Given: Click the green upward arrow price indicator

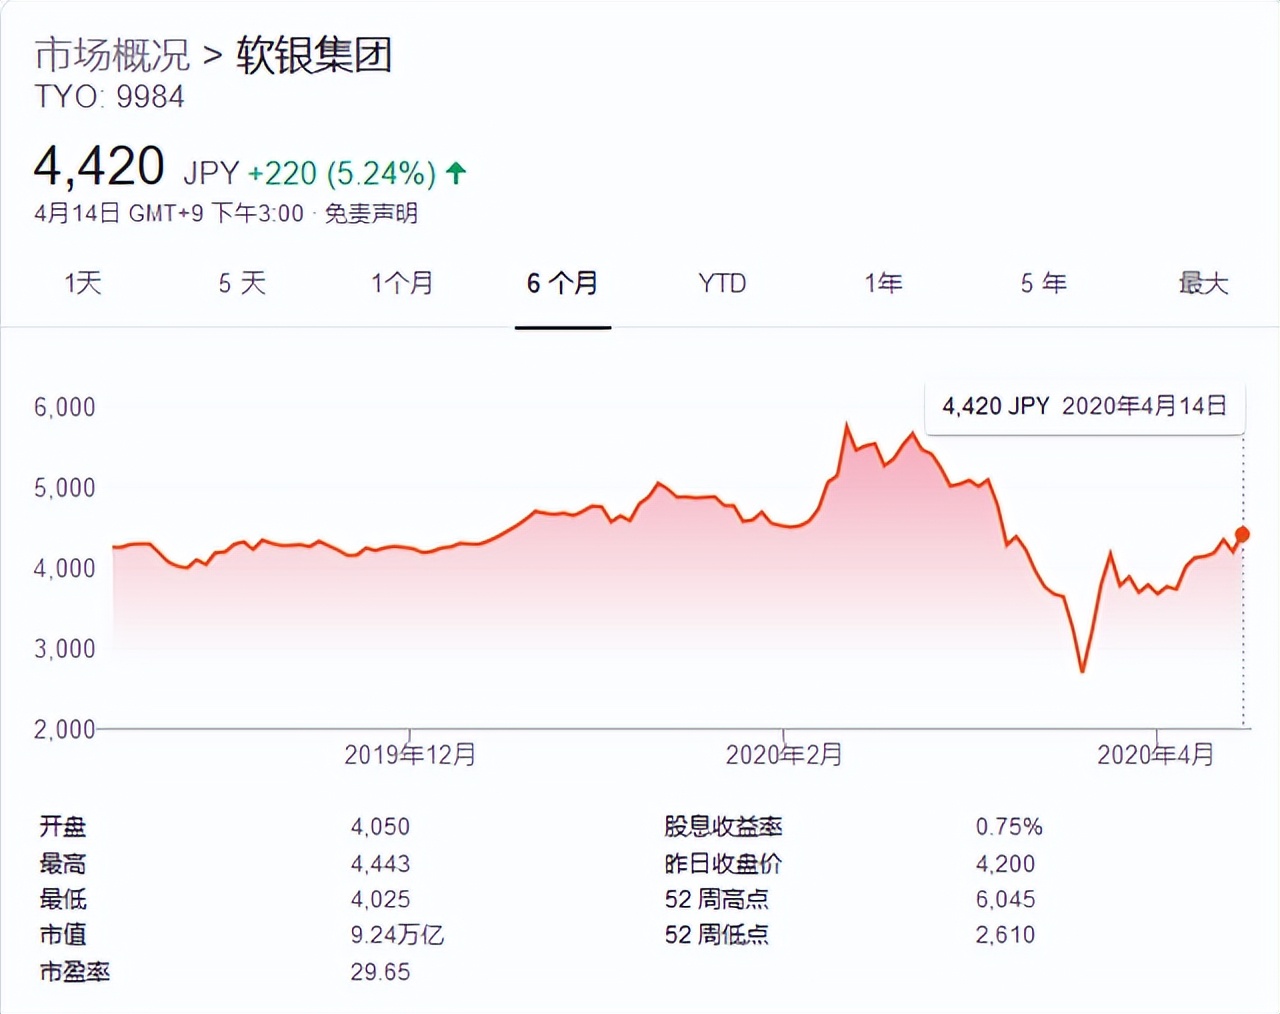Looking at the screenshot, I should (456, 172).
